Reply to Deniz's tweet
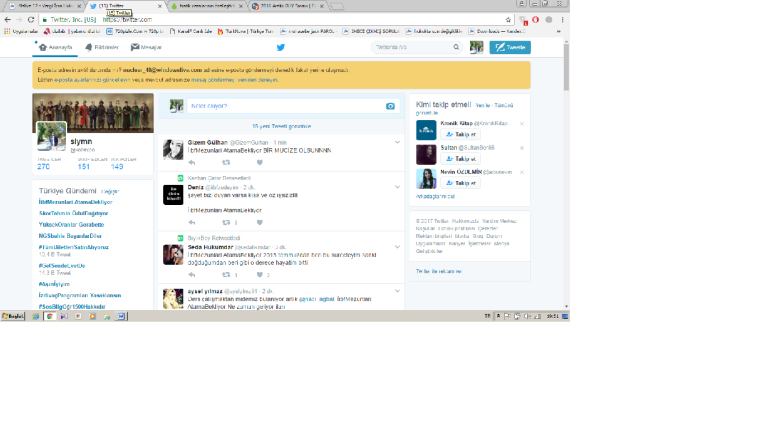 (x=192, y=223)
